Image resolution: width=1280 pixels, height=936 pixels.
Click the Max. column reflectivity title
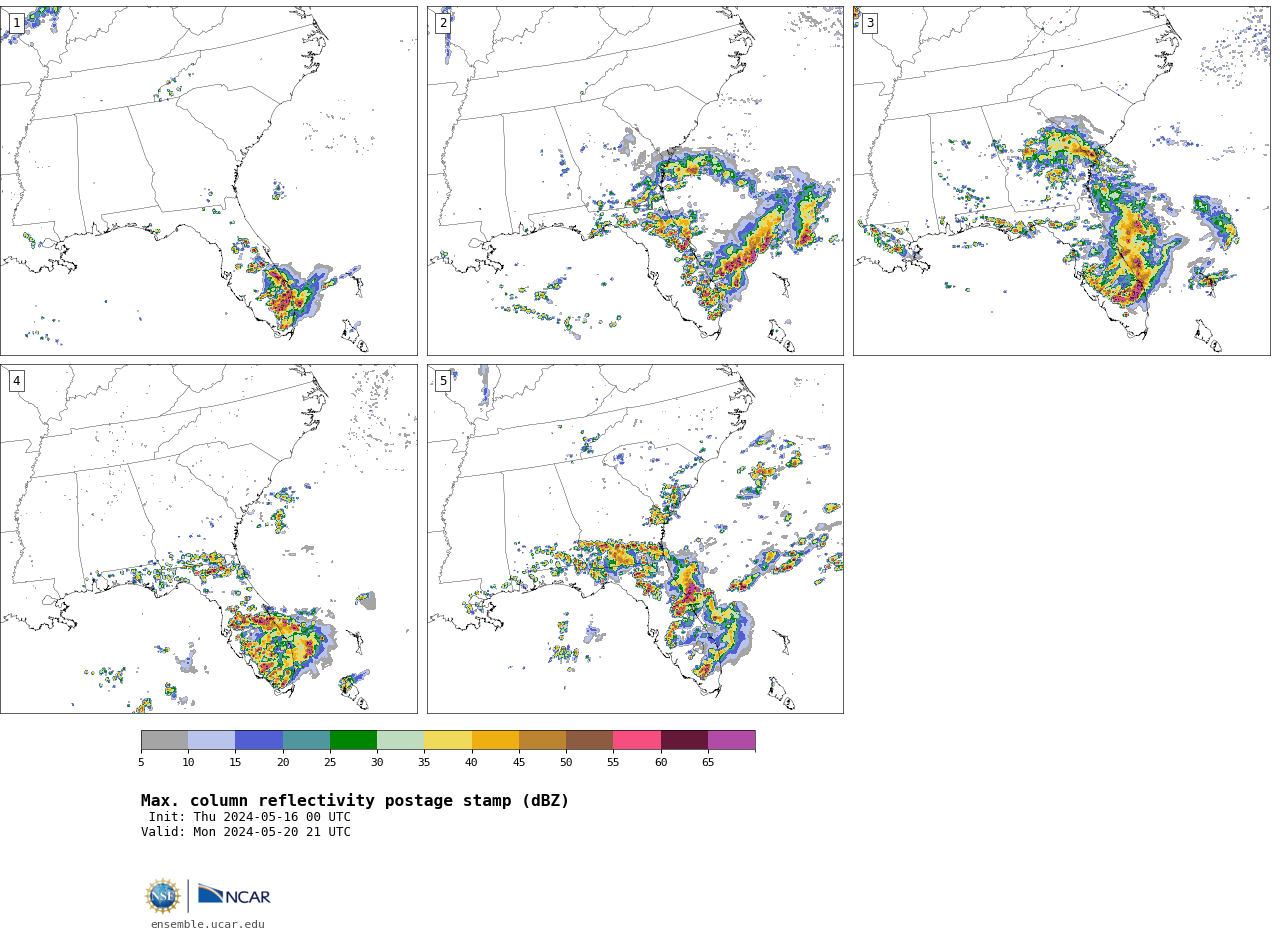(x=355, y=801)
